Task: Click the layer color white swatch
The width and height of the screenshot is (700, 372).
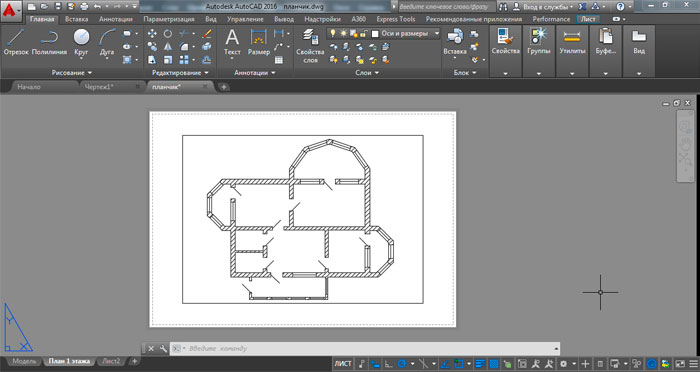Action: [x=375, y=34]
